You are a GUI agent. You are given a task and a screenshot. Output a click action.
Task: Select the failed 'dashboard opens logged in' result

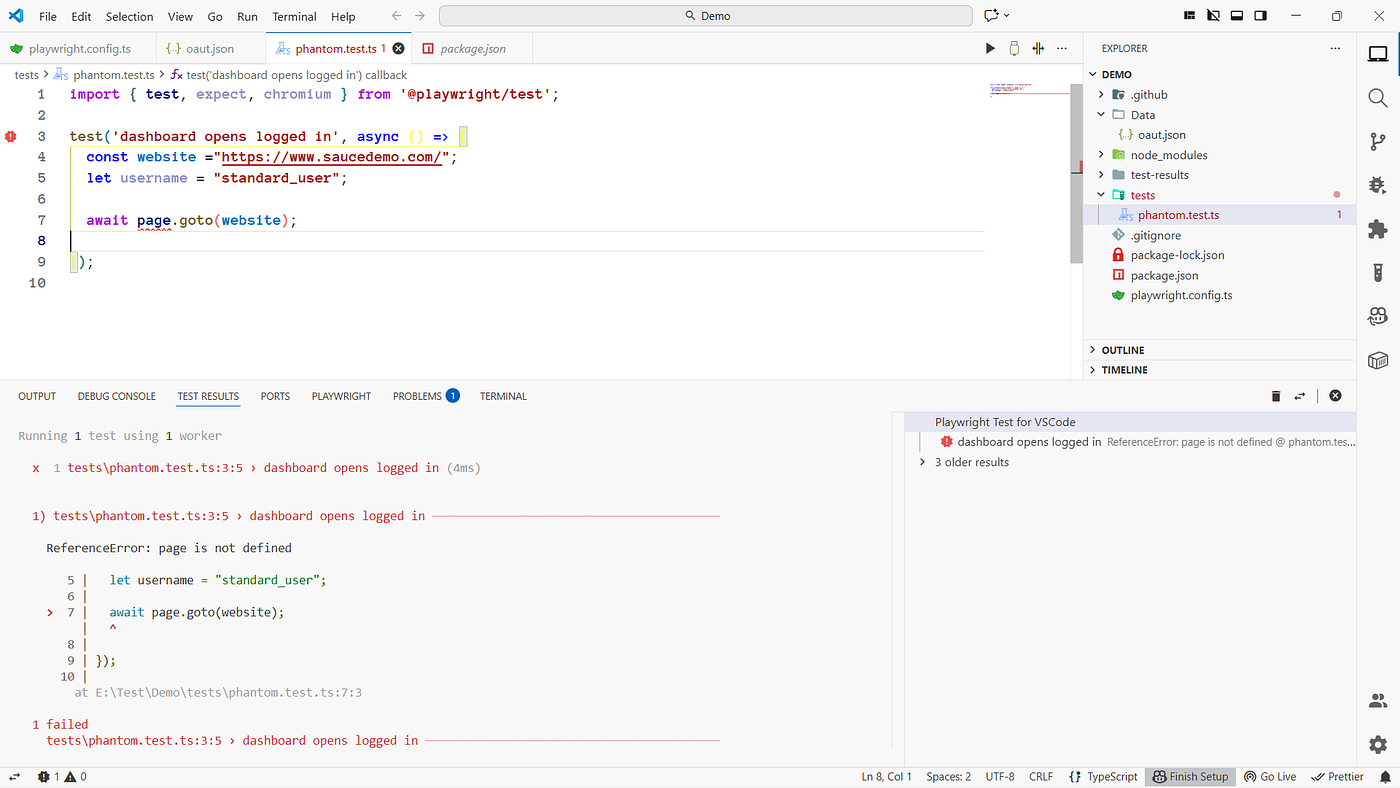point(1130,442)
